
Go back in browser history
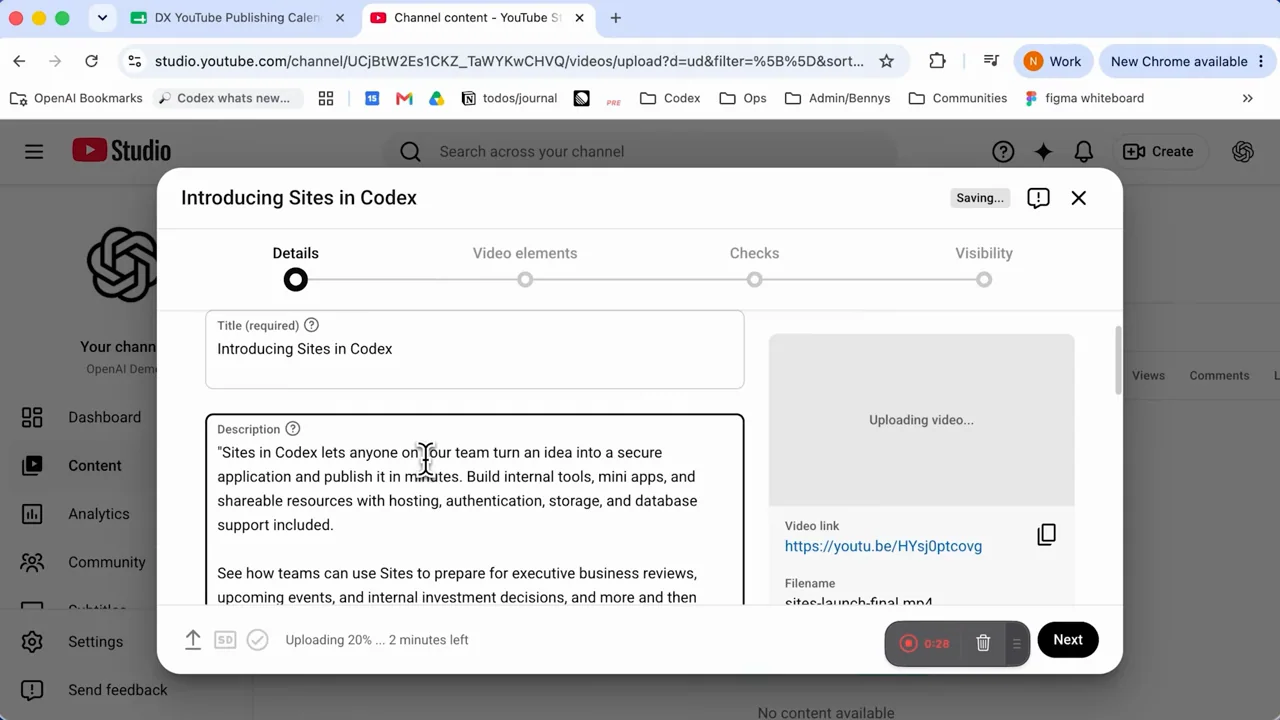click(19, 61)
